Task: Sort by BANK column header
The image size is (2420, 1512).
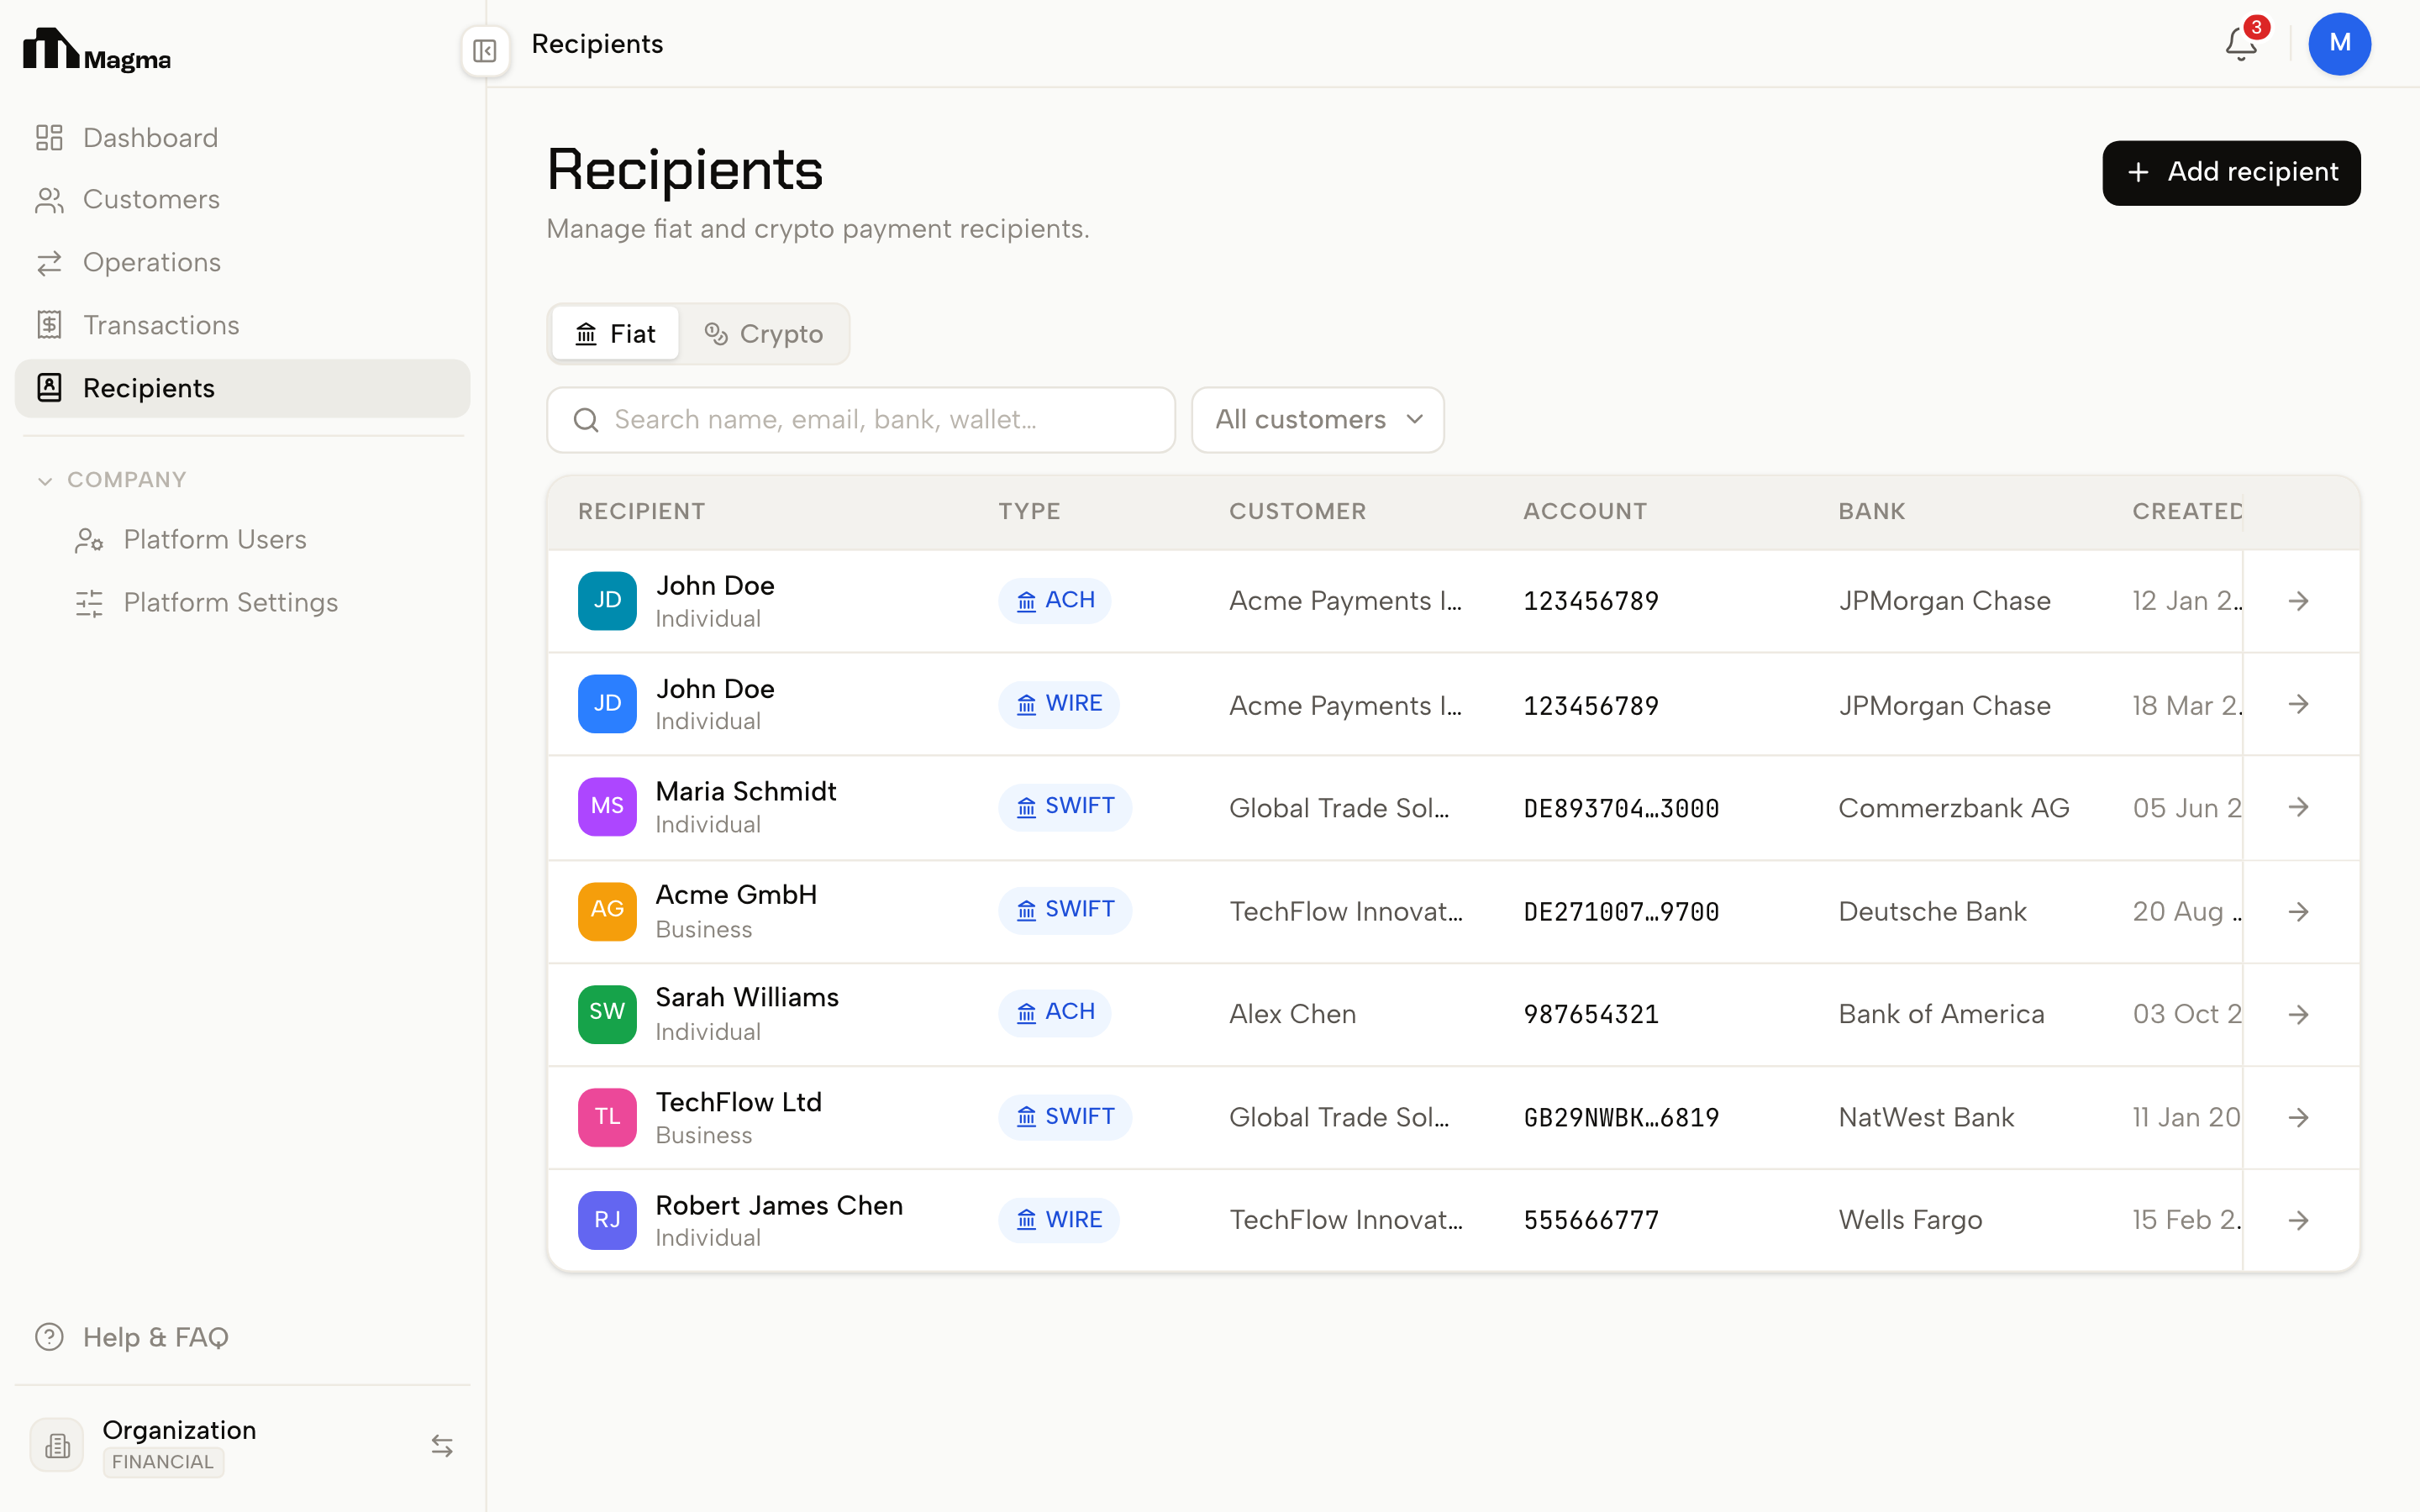Action: click(x=1872, y=511)
